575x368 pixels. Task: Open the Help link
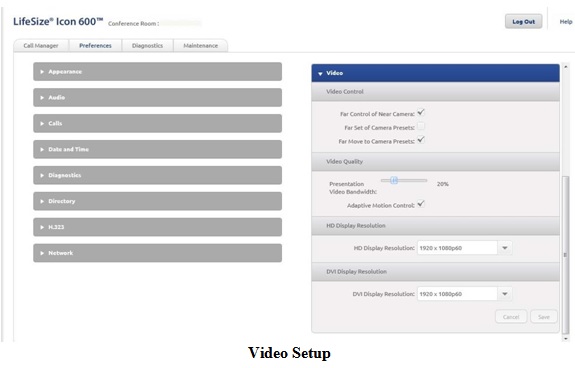point(565,22)
